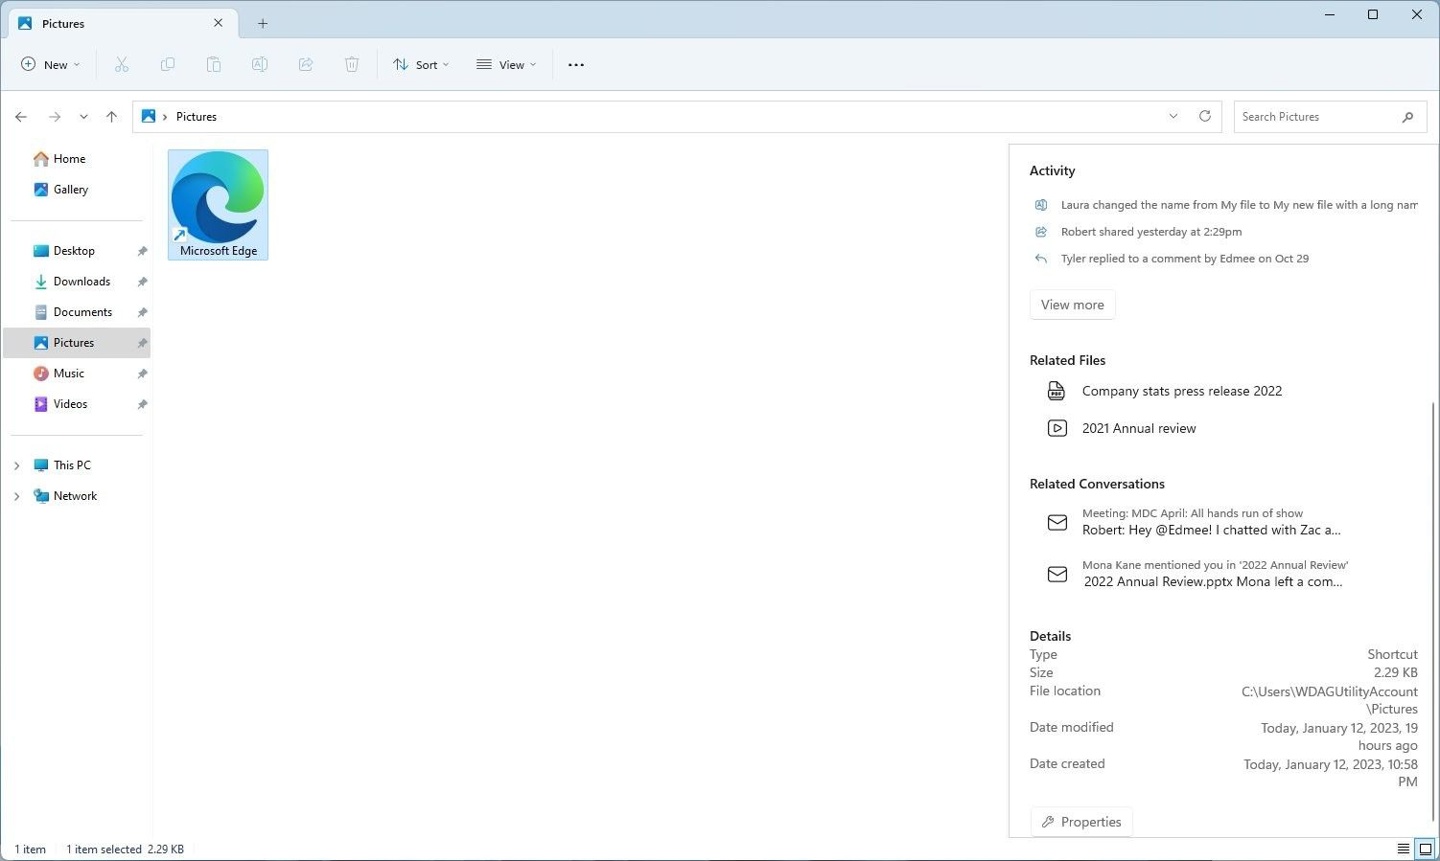Click the Paste icon in the toolbar

(x=213, y=64)
